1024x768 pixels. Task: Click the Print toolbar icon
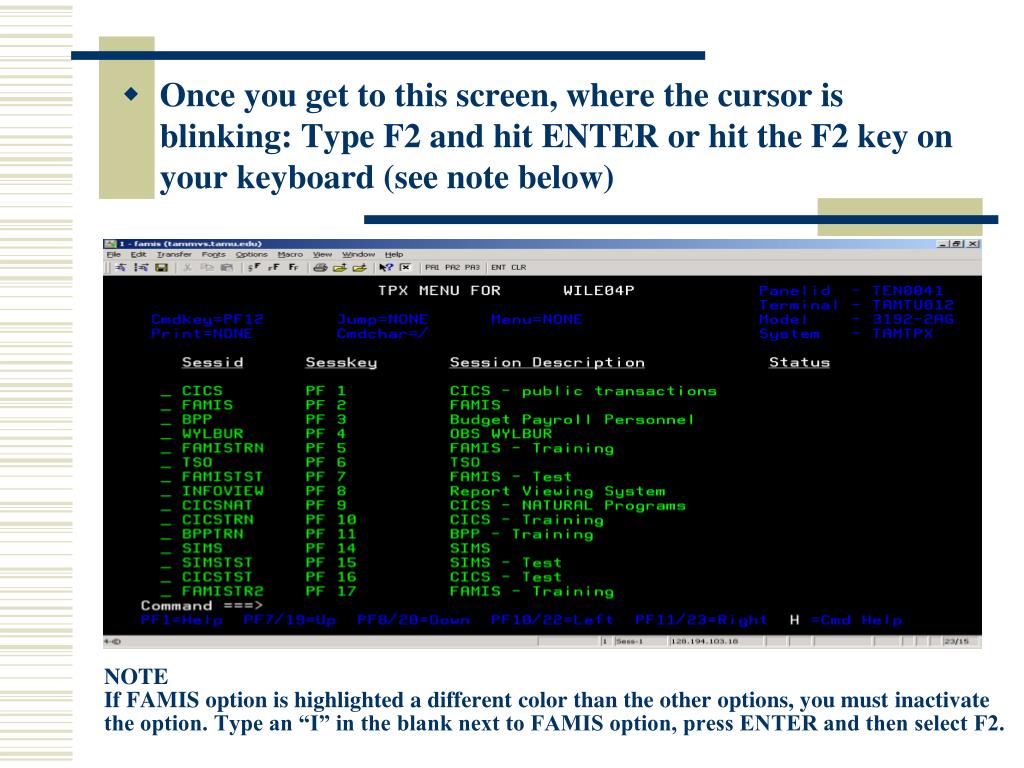point(320,267)
